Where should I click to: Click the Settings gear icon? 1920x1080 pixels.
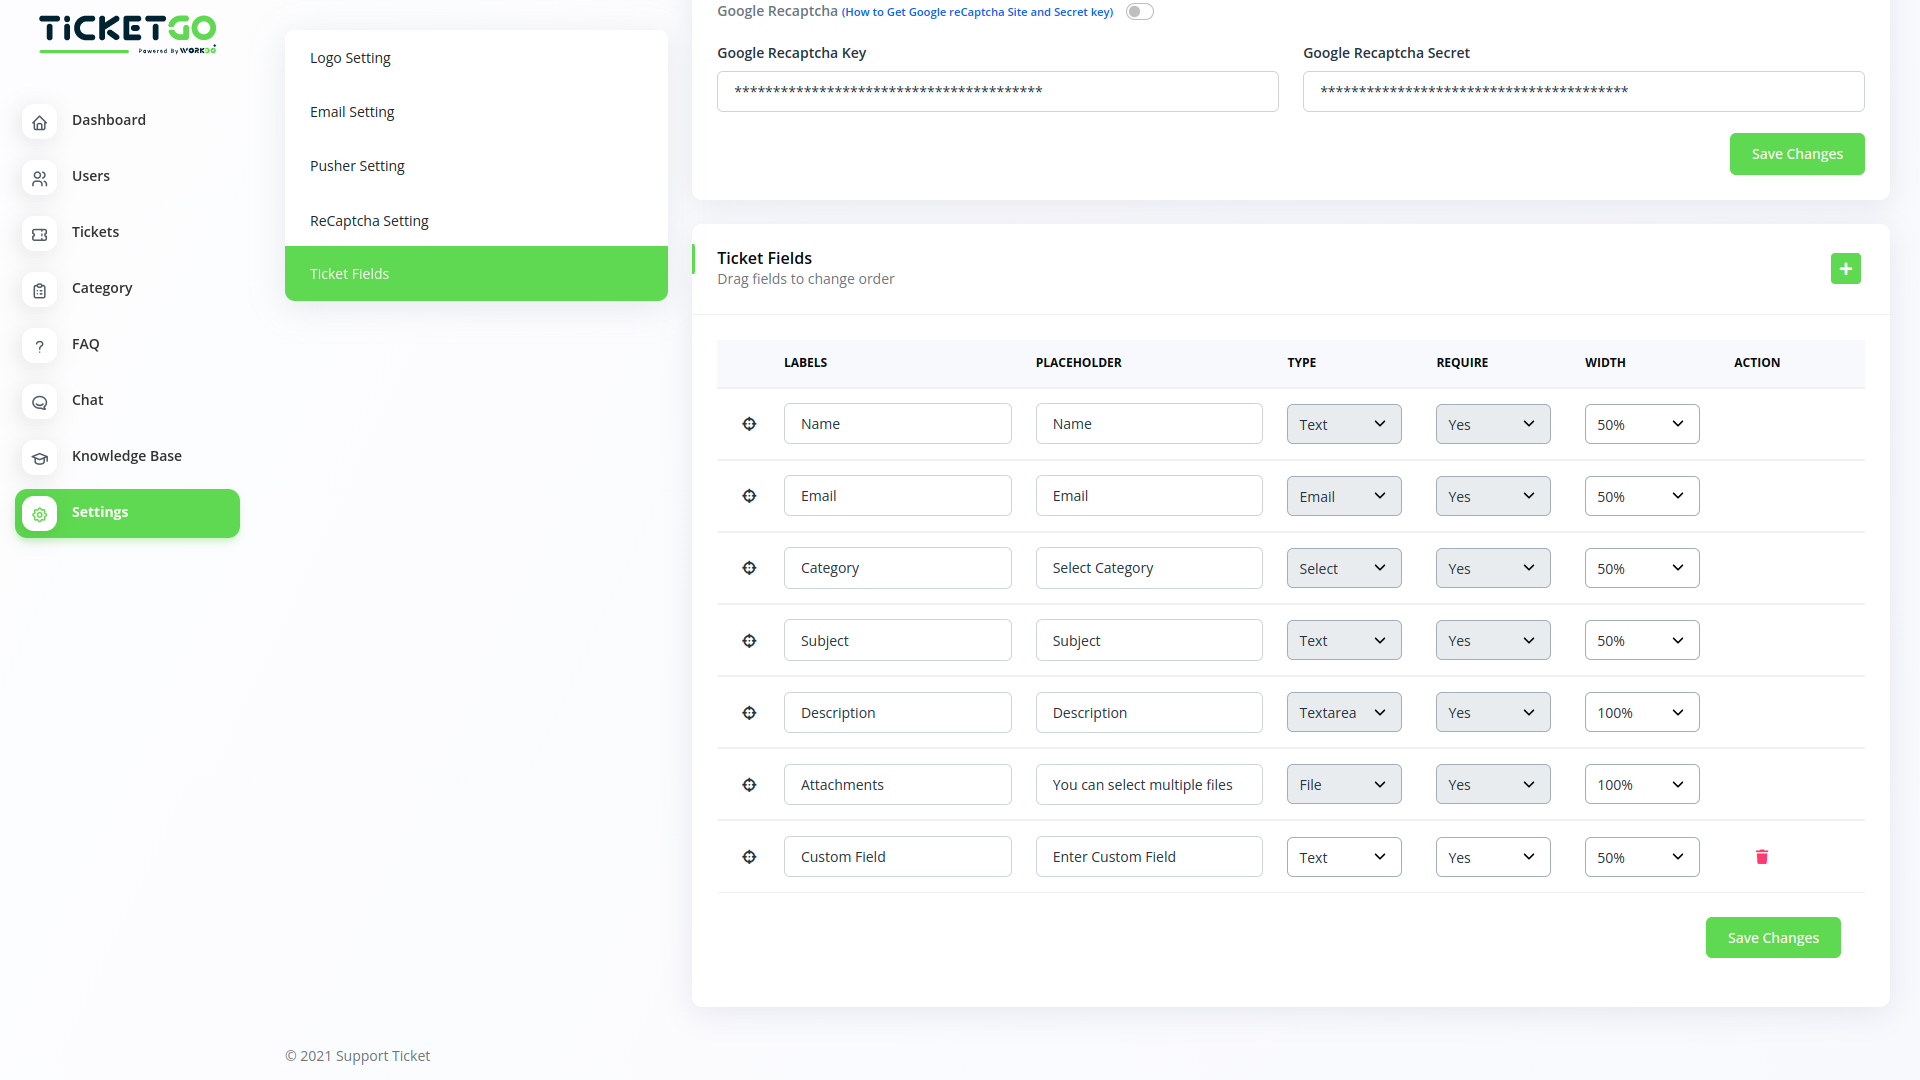[39, 514]
